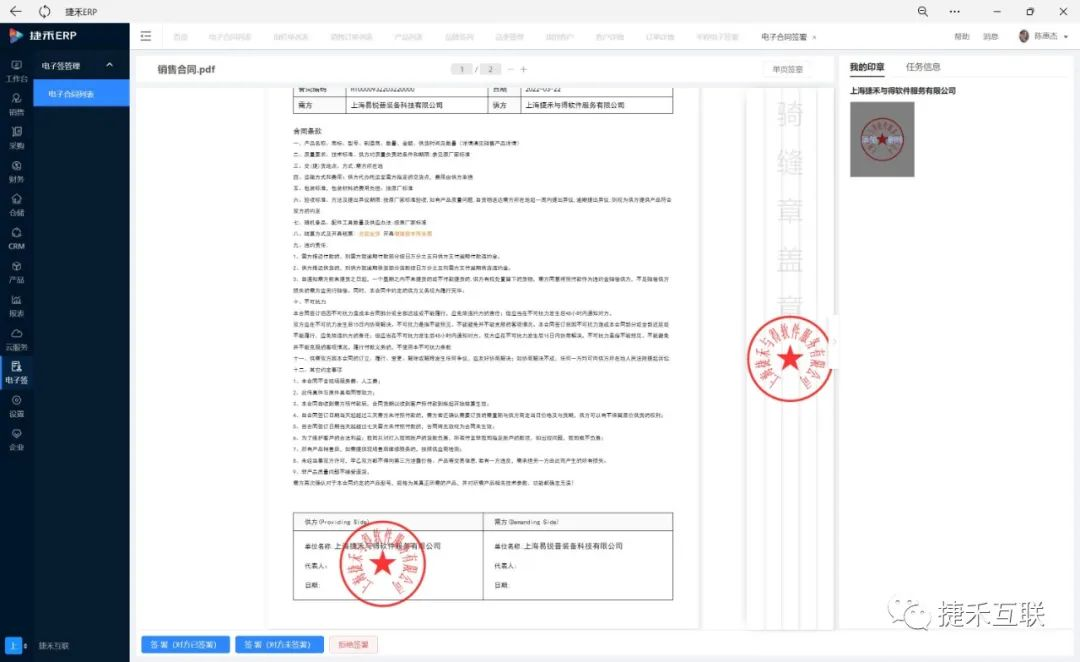Screen dimensions: 1080x662
Task: Click the current page number box
Action: point(461,69)
